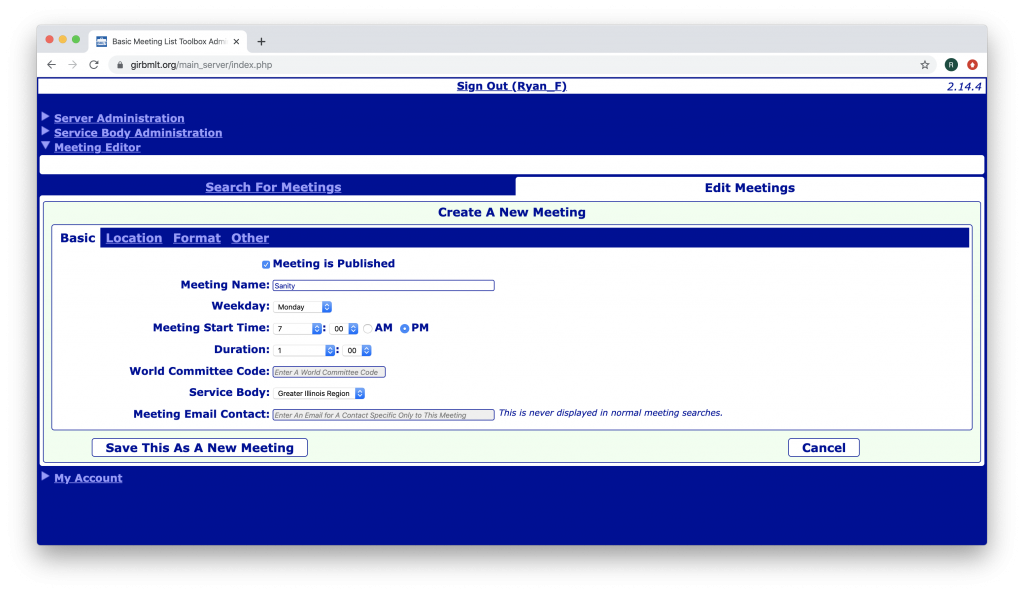1024x594 pixels.
Task: Open a new browser tab with plus
Action: [261, 41]
